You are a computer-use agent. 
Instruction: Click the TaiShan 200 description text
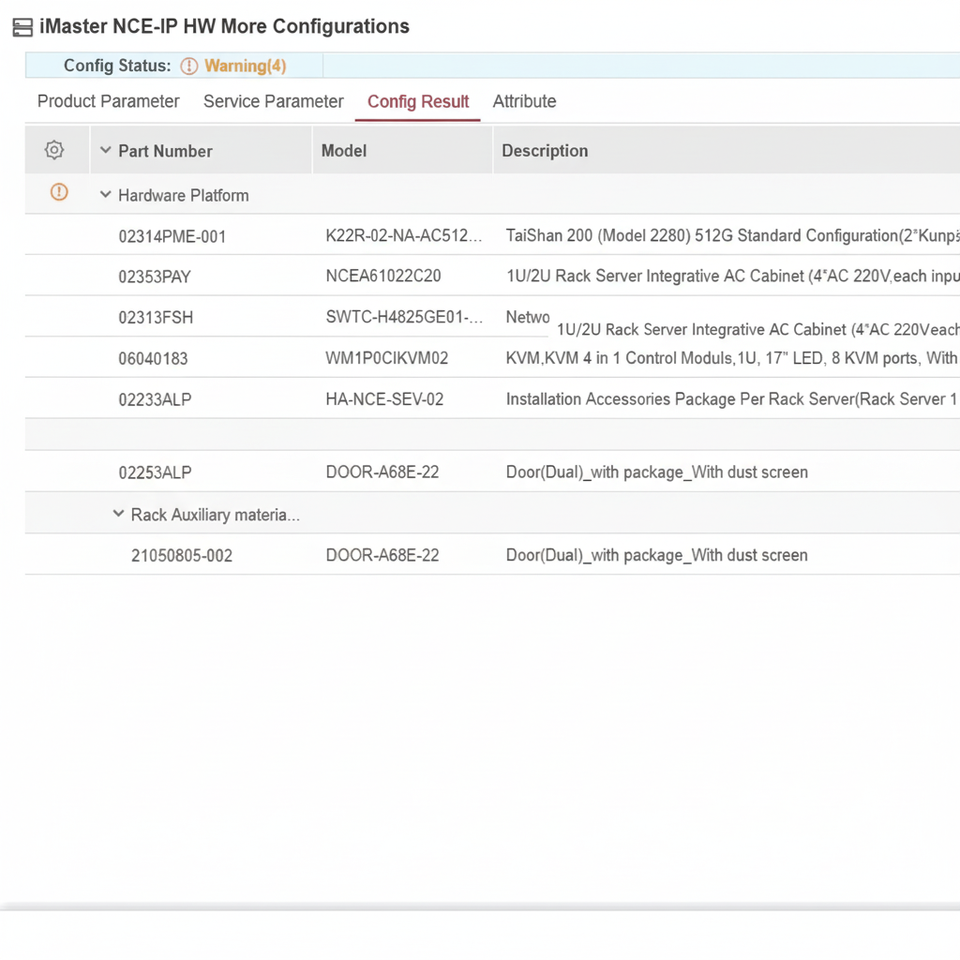coord(732,236)
